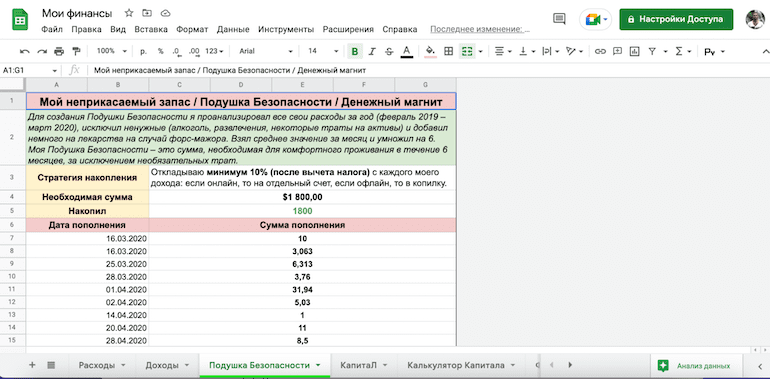Viewport: 770px width, 379px height.
Task: Toggle bold formatting
Action: [355, 51]
